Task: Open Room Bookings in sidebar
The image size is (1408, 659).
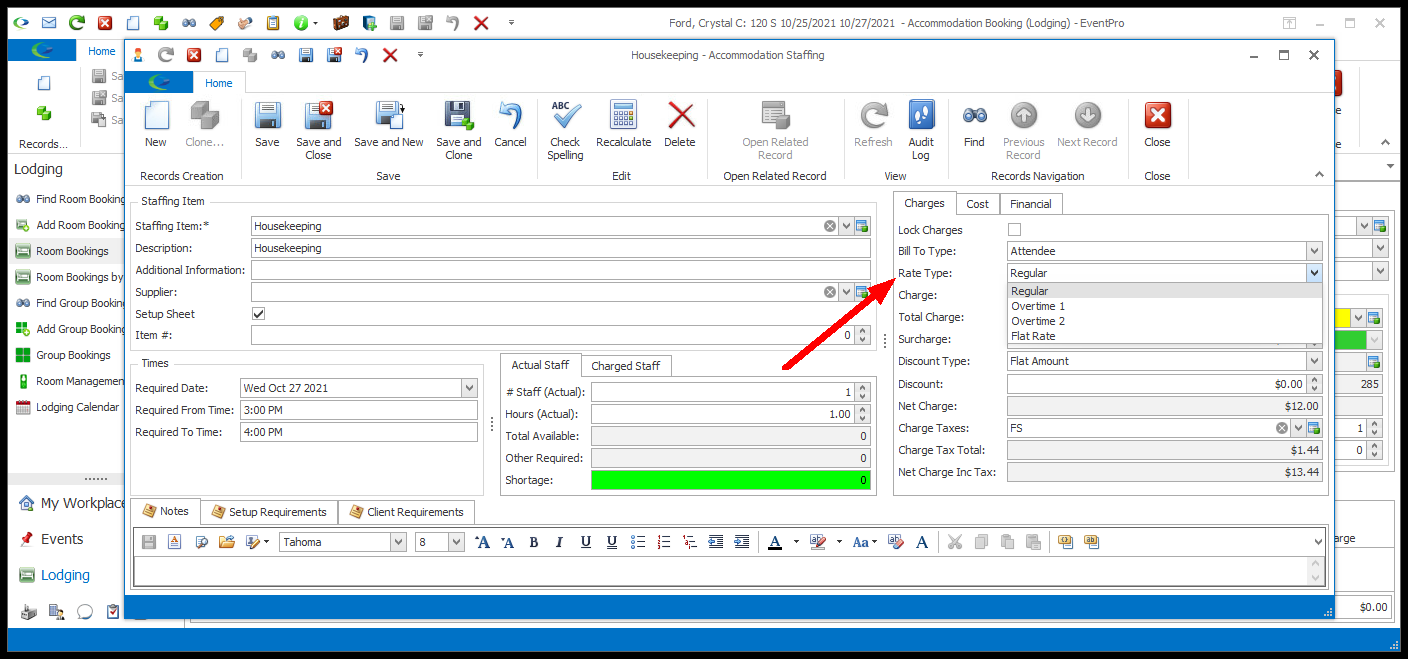Action: point(62,251)
